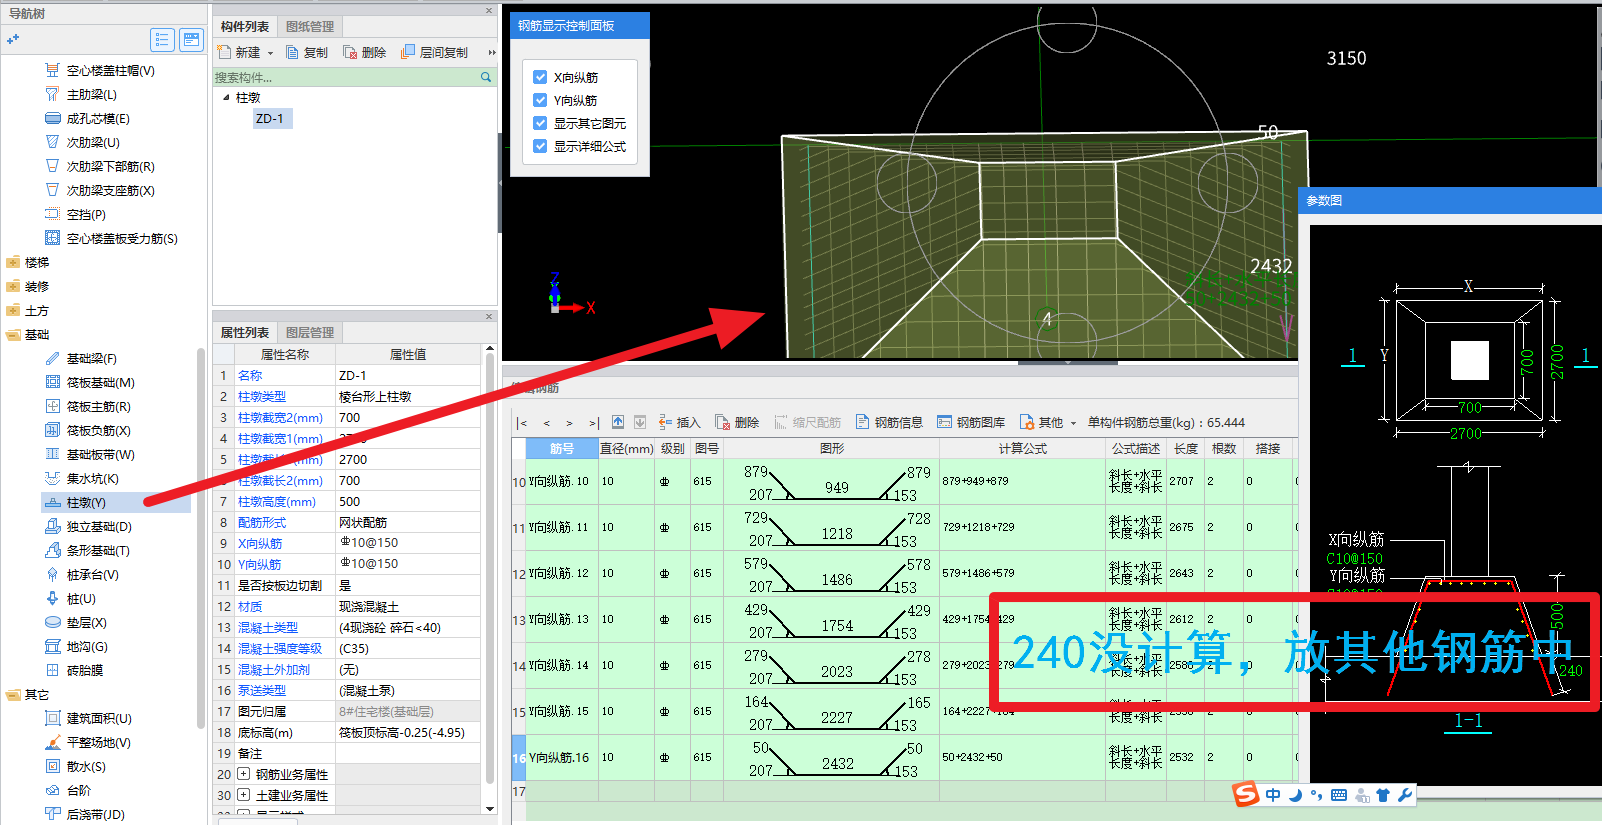Click the search magnifier in 搜索构件 box
Screen dimensions: 1602x825
[486, 77]
